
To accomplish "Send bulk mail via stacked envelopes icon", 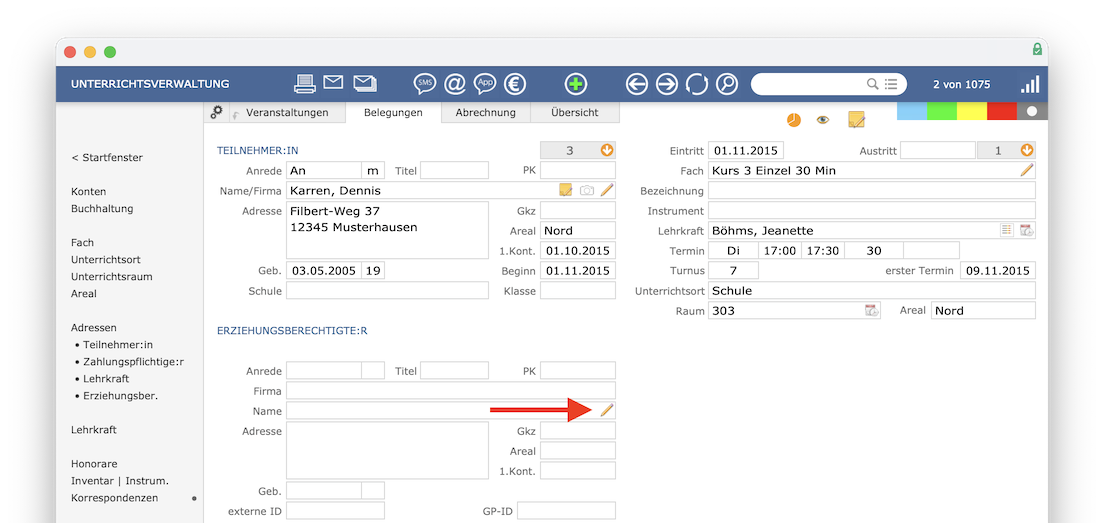I will [x=365, y=83].
